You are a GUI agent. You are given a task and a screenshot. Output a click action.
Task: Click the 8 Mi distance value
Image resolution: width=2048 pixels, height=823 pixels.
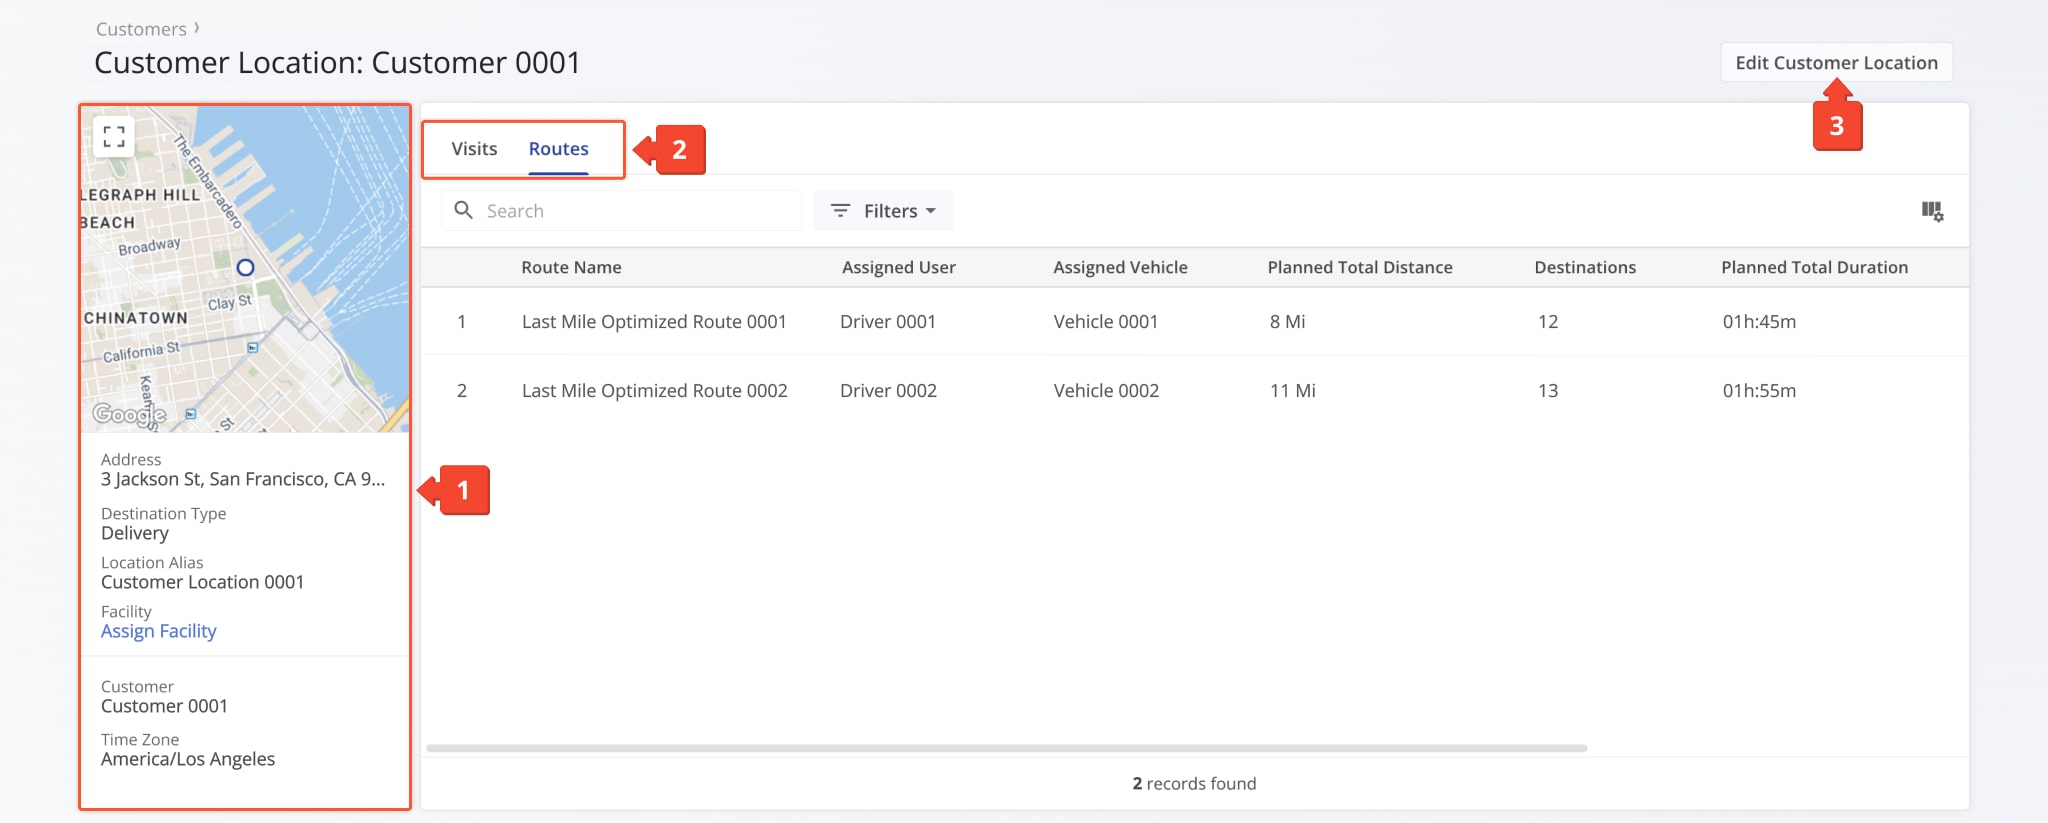(1287, 322)
